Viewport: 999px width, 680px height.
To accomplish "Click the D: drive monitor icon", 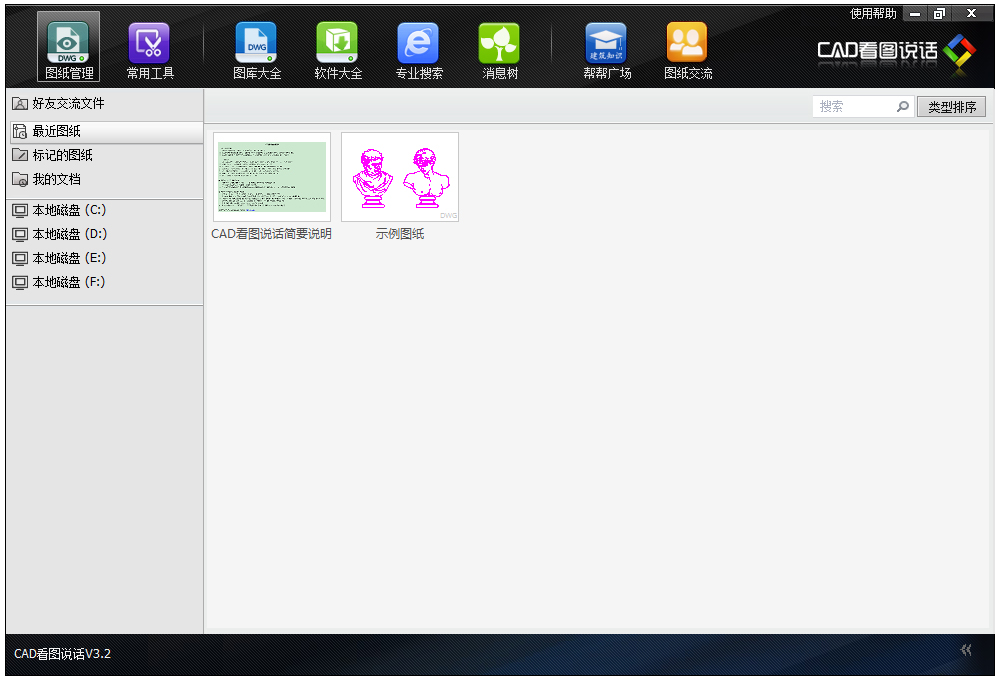I will 20,235.
